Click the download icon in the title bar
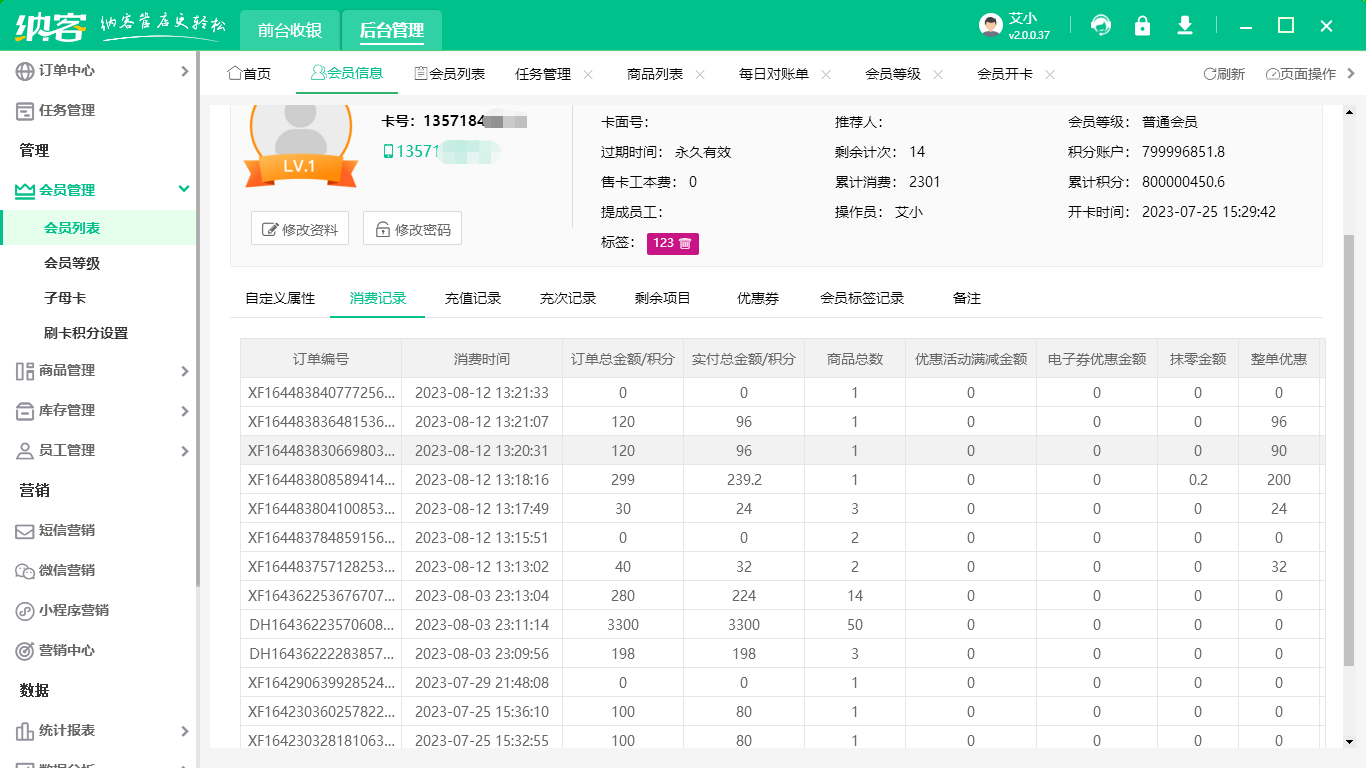 [x=1184, y=25]
